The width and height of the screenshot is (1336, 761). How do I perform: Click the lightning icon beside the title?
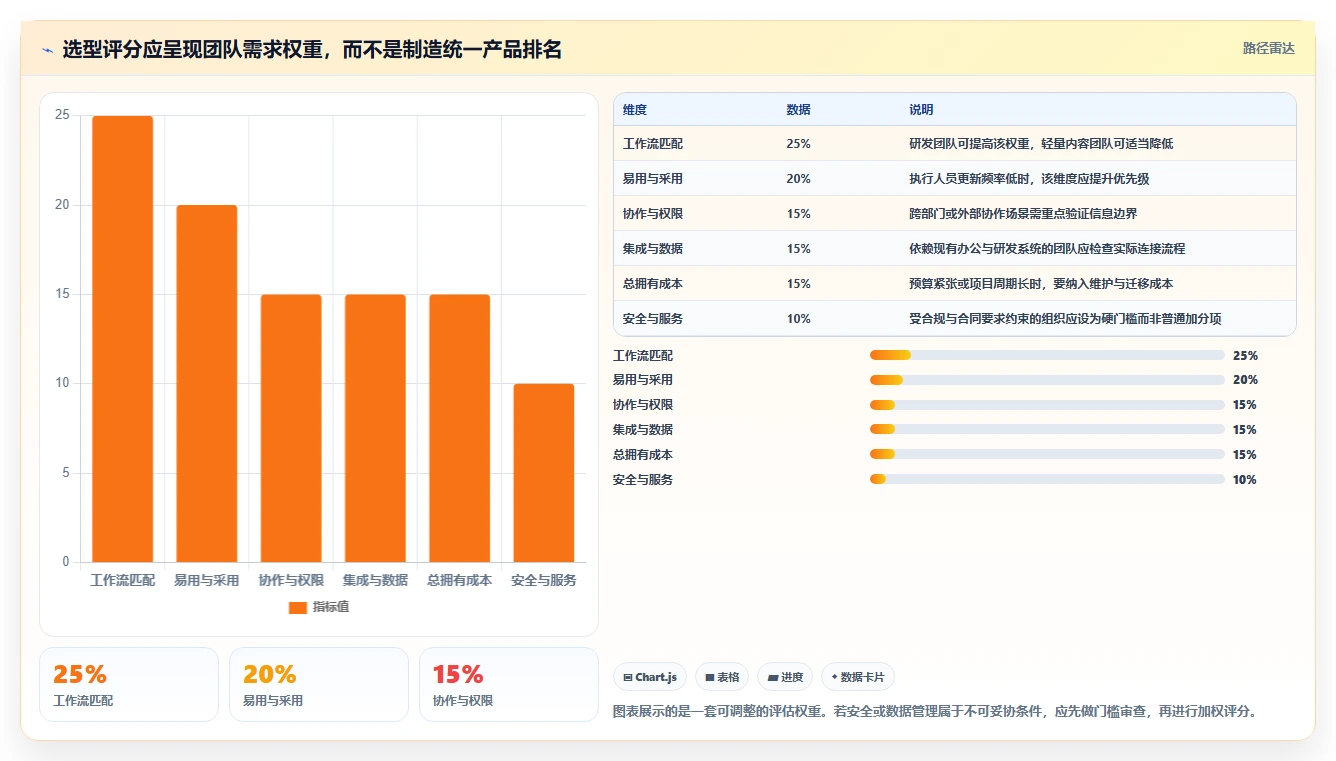click(x=48, y=50)
